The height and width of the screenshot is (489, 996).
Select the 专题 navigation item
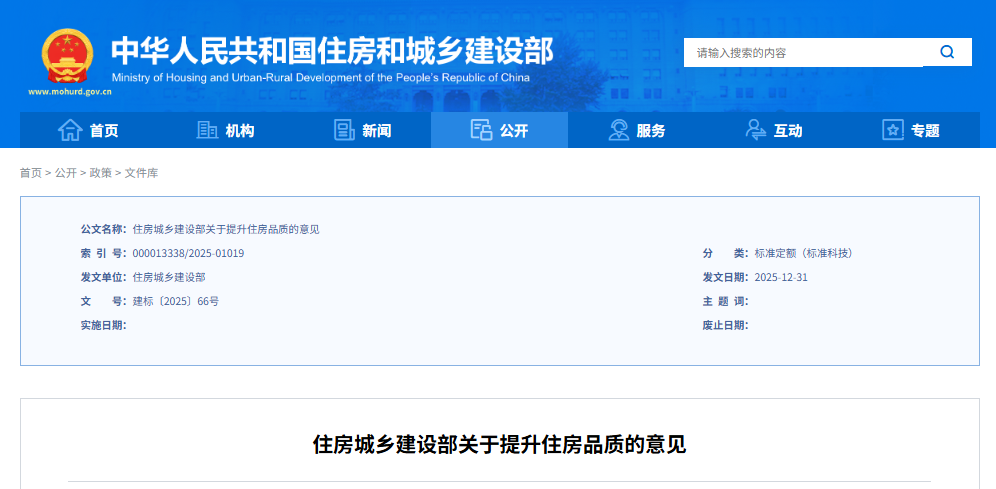[x=925, y=131]
